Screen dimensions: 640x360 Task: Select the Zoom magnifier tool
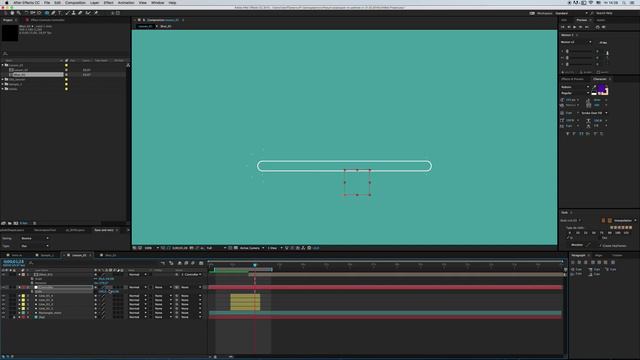tap(18, 13)
